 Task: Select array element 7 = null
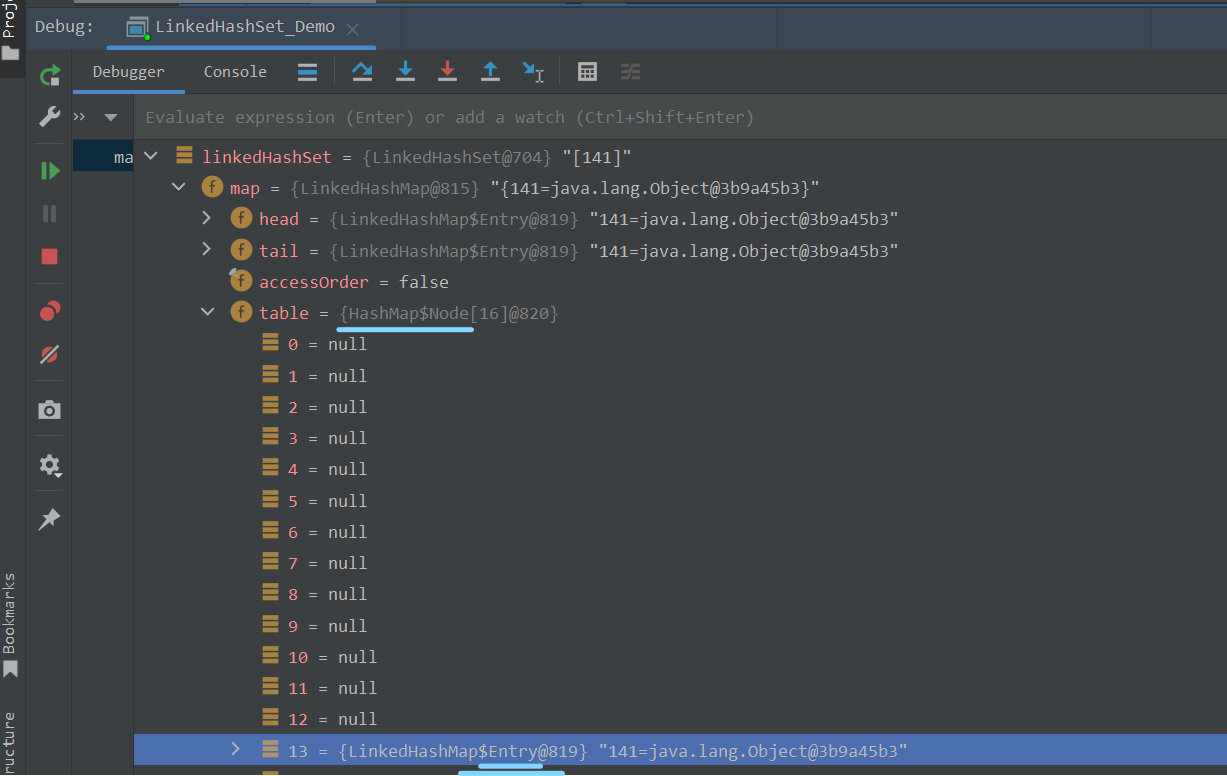[x=680, y=563]
